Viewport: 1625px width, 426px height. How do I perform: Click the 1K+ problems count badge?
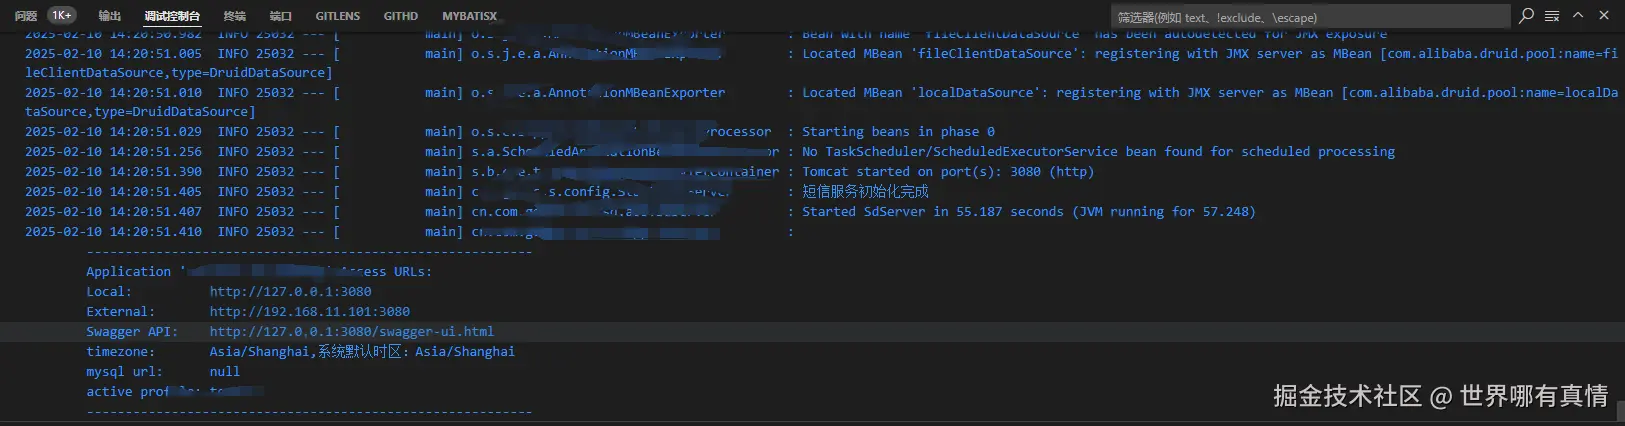(x=62, y=16)
